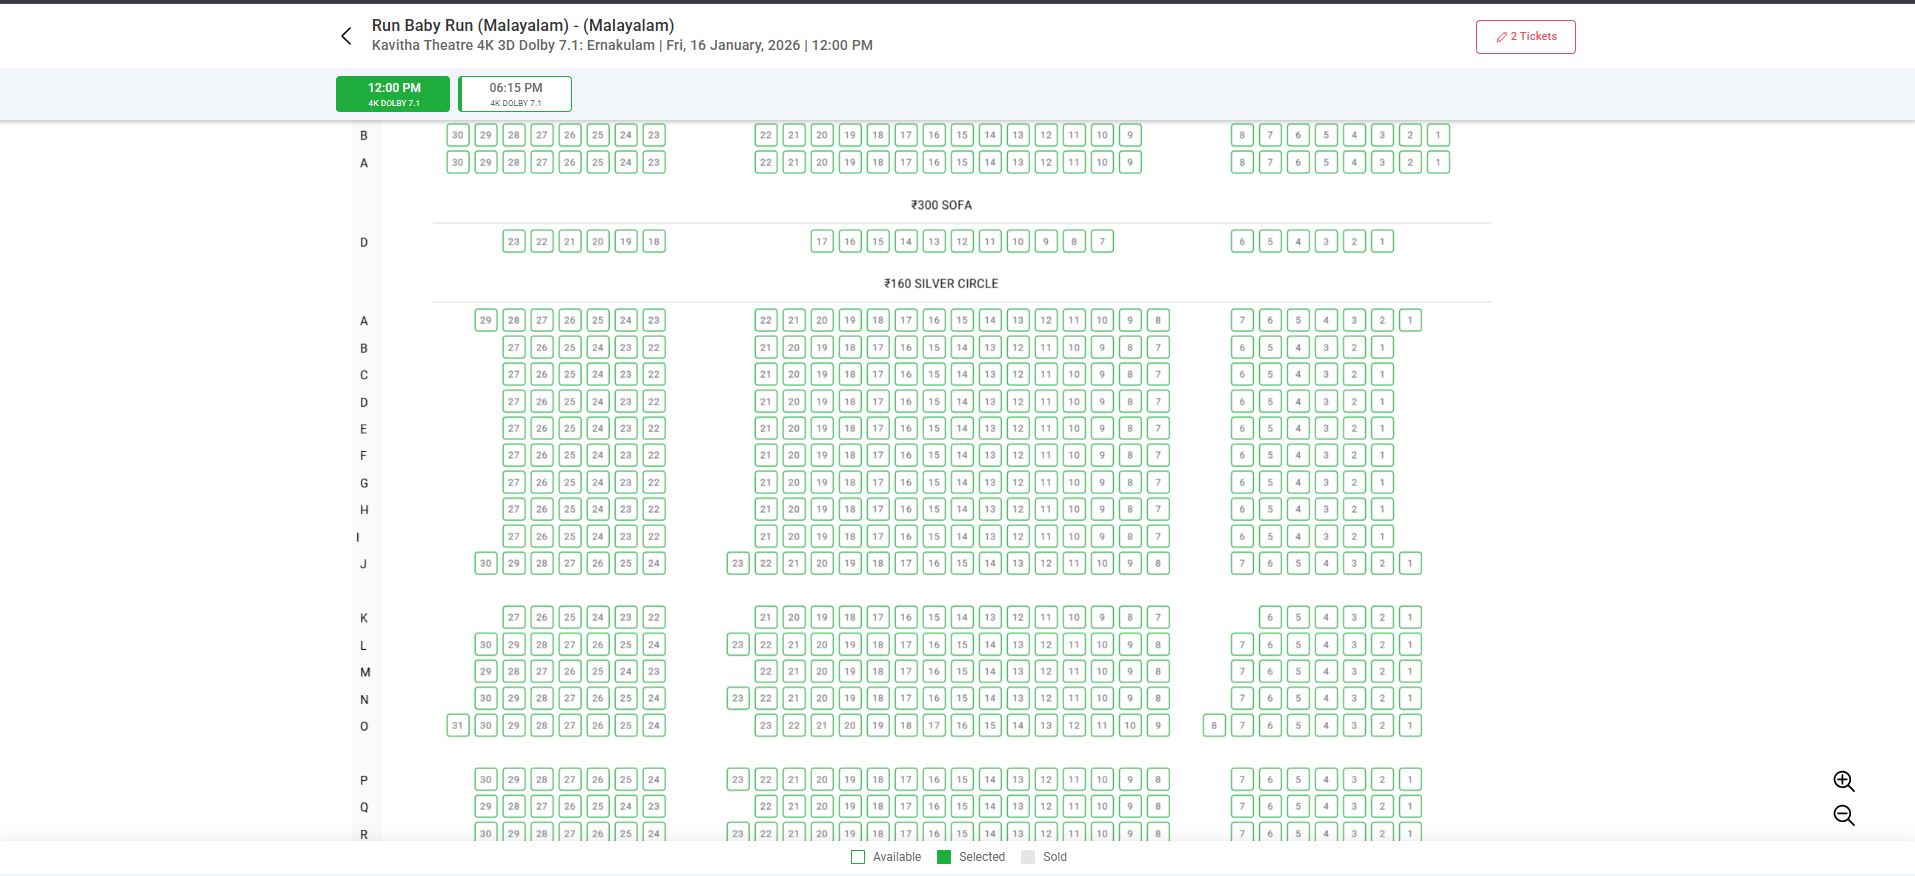Select Sofa row D seat 1

1382,242
